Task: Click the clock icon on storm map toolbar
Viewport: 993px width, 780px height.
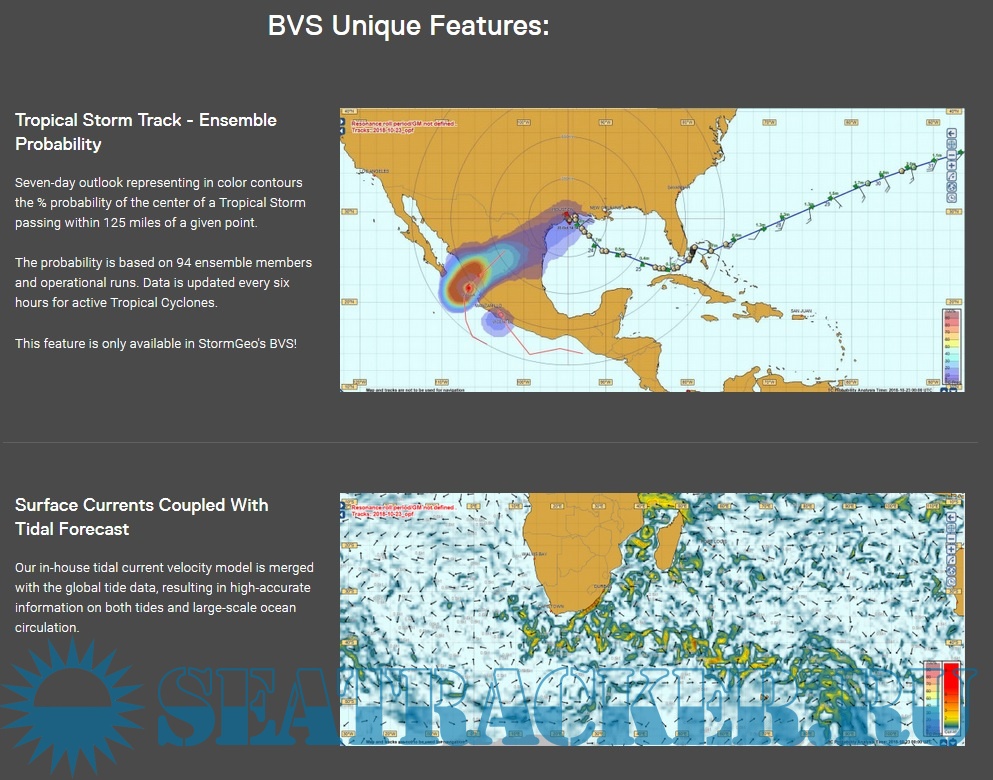Action: (x=951, y=198)
